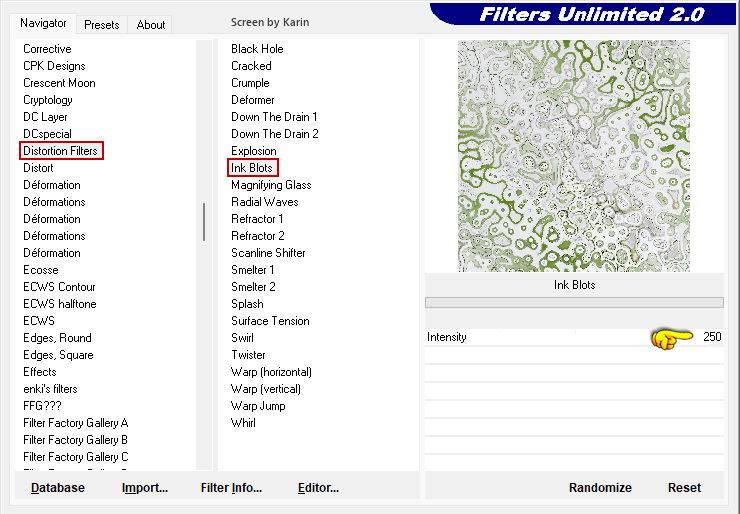Pick the Black Hole filter
The height and width of the screenshot is (514, 740).
tap(257, 49)
